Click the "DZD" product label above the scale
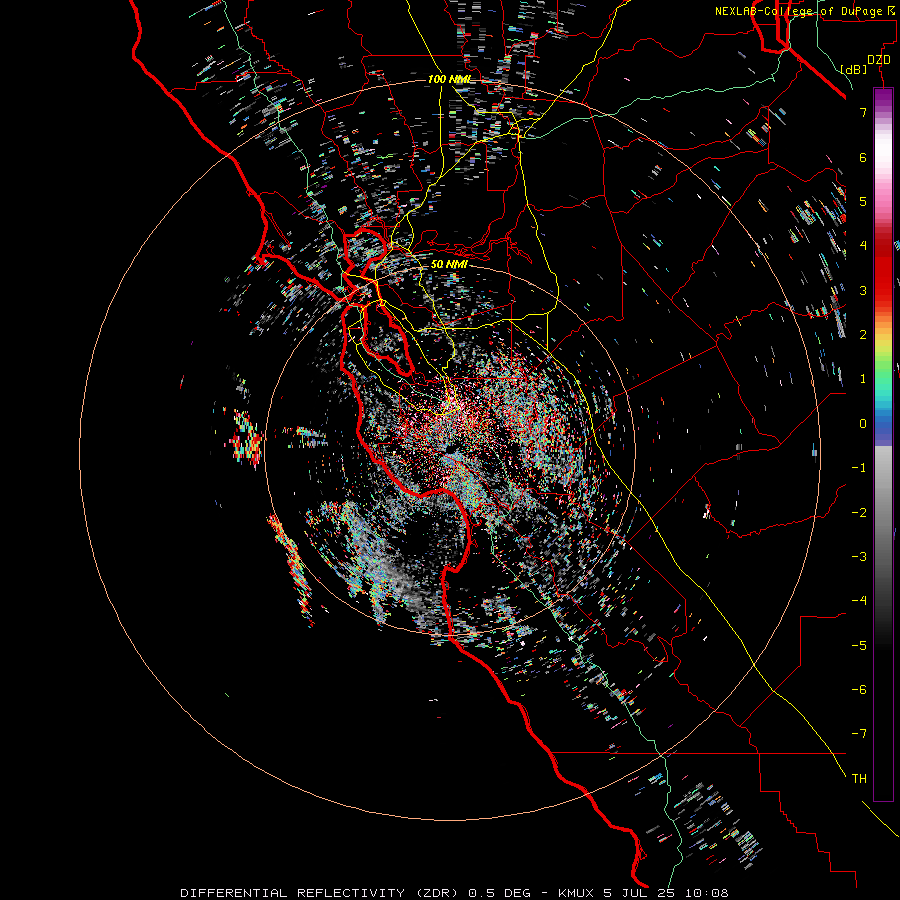 coord(879,60)
